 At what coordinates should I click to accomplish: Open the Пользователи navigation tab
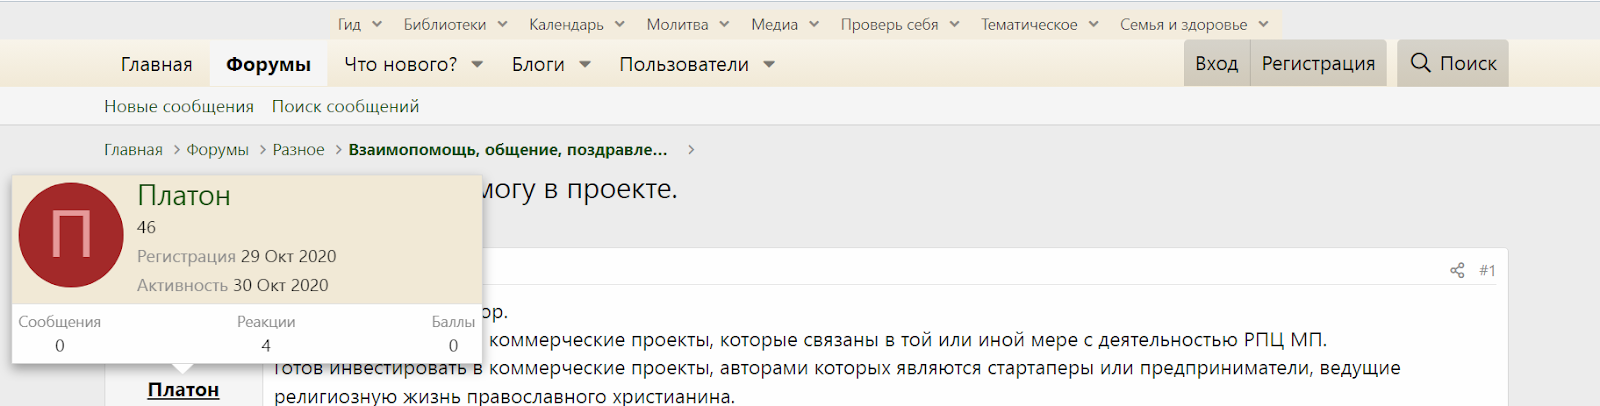click(x=684, y=64)
